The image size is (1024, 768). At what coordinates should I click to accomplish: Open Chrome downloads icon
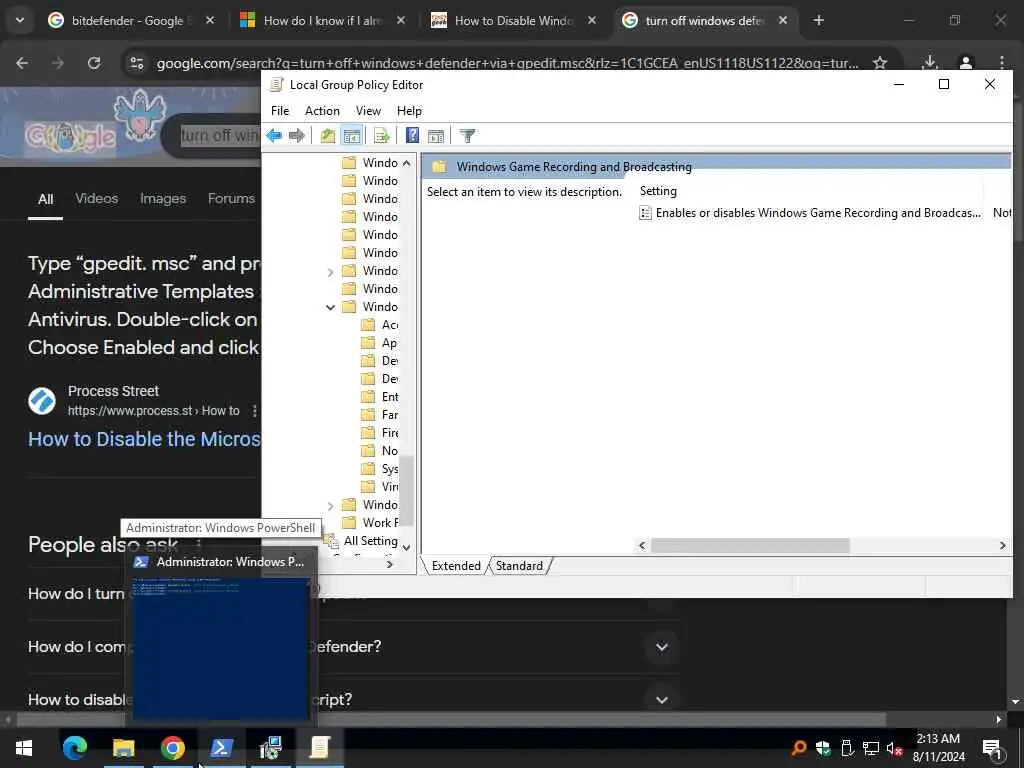(x=929, y=63)
